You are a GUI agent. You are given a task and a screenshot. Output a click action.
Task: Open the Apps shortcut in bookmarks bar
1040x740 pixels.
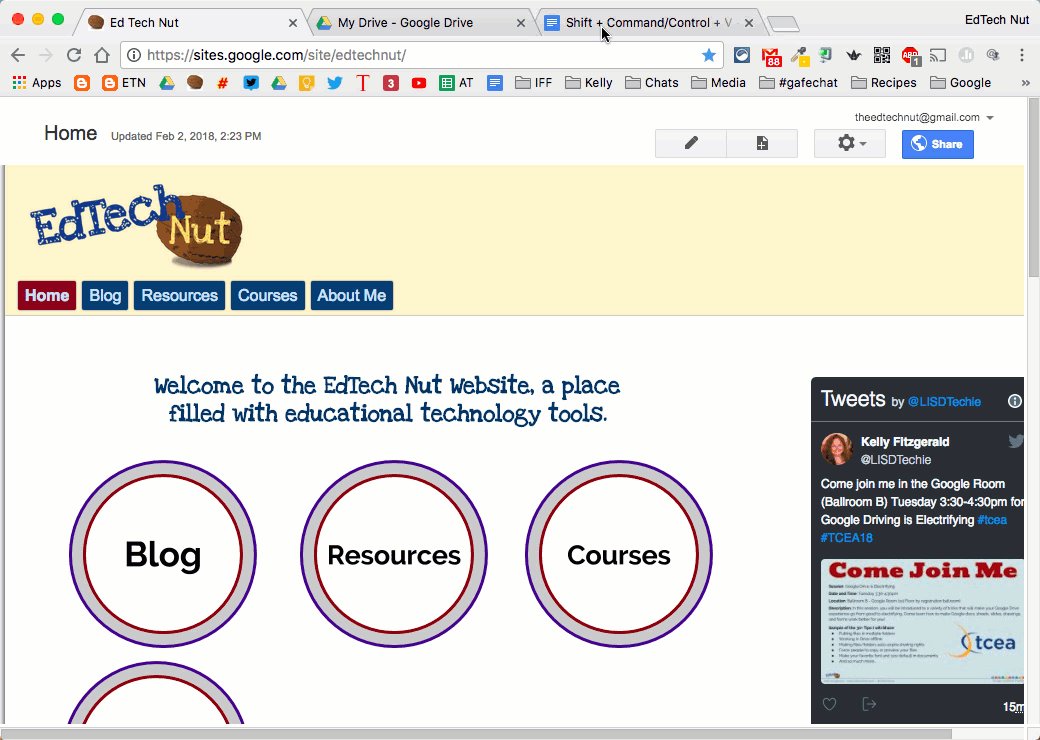coord(37,83)
